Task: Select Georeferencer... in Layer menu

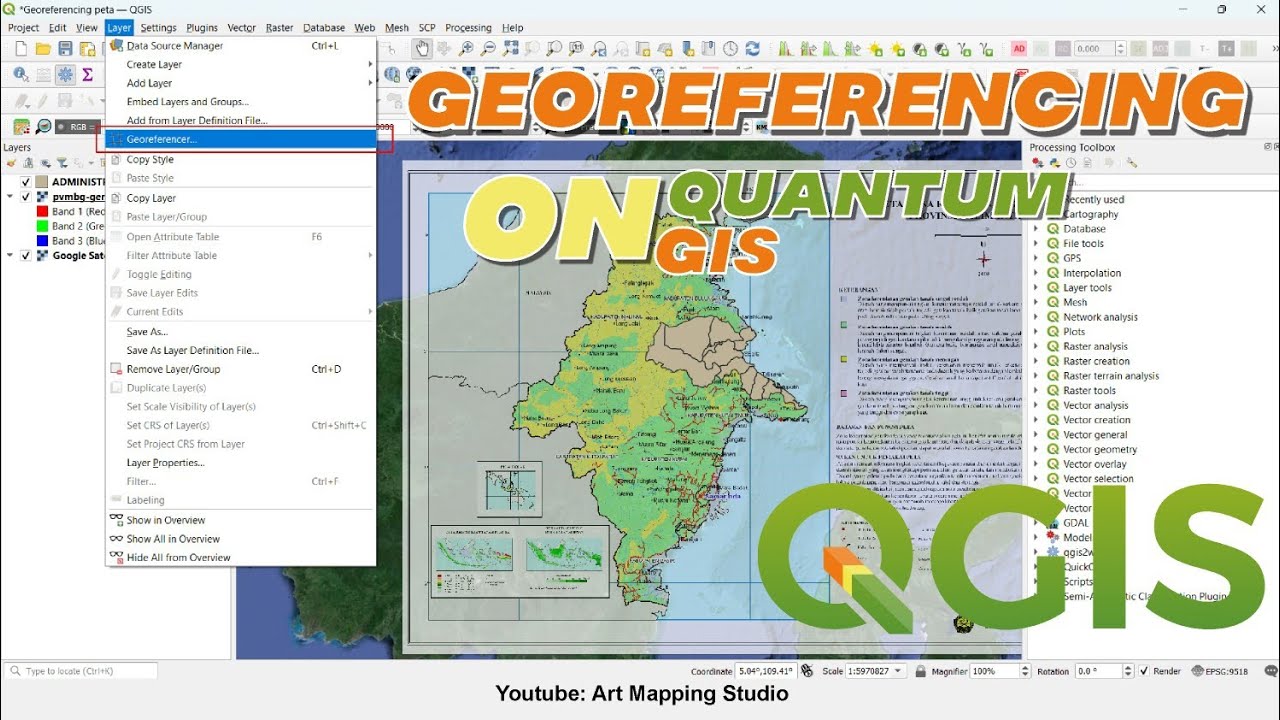Action: point(240,139)
